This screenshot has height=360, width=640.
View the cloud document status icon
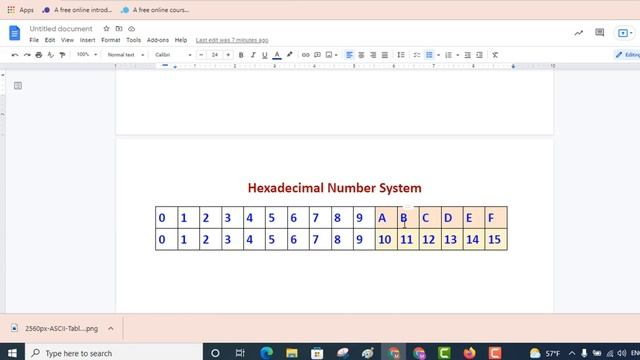coord(131,29)
